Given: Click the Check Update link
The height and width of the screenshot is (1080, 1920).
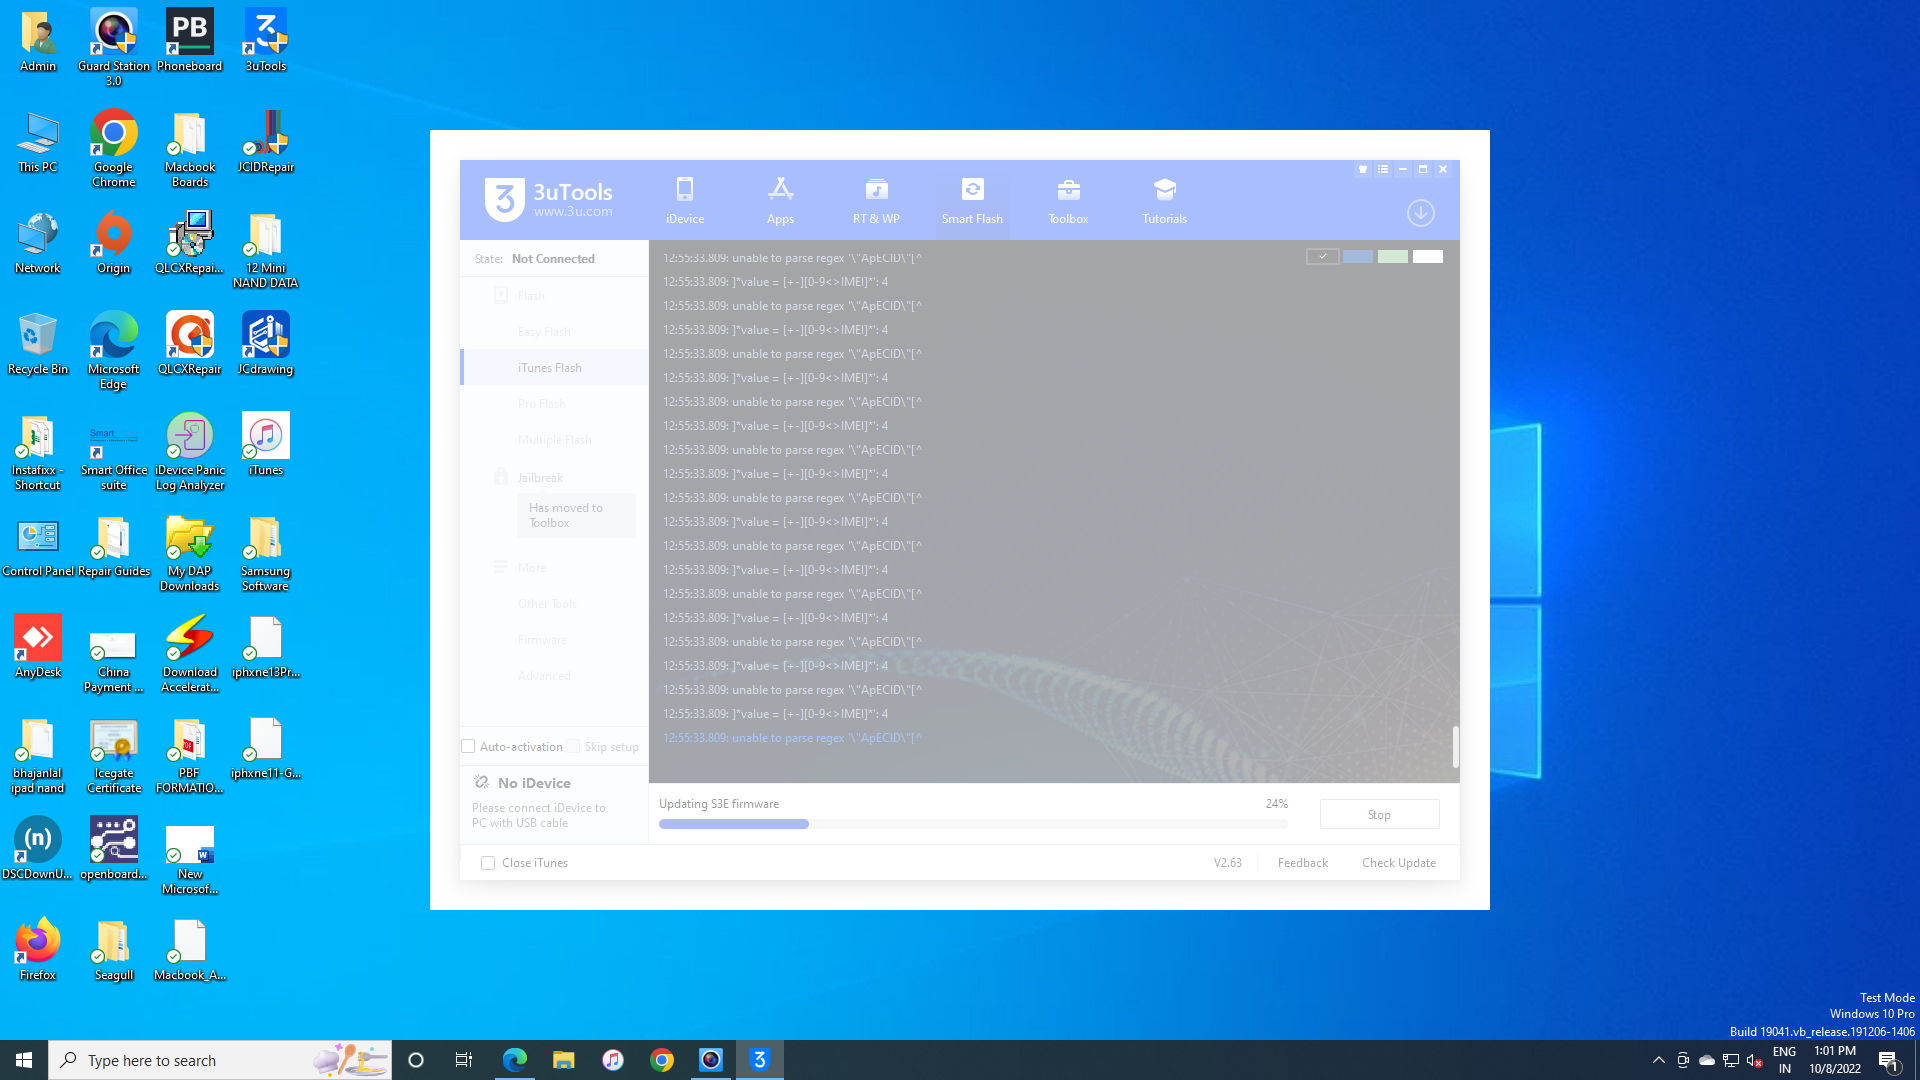Looking at the screenshot, I should coord(1398,863).
